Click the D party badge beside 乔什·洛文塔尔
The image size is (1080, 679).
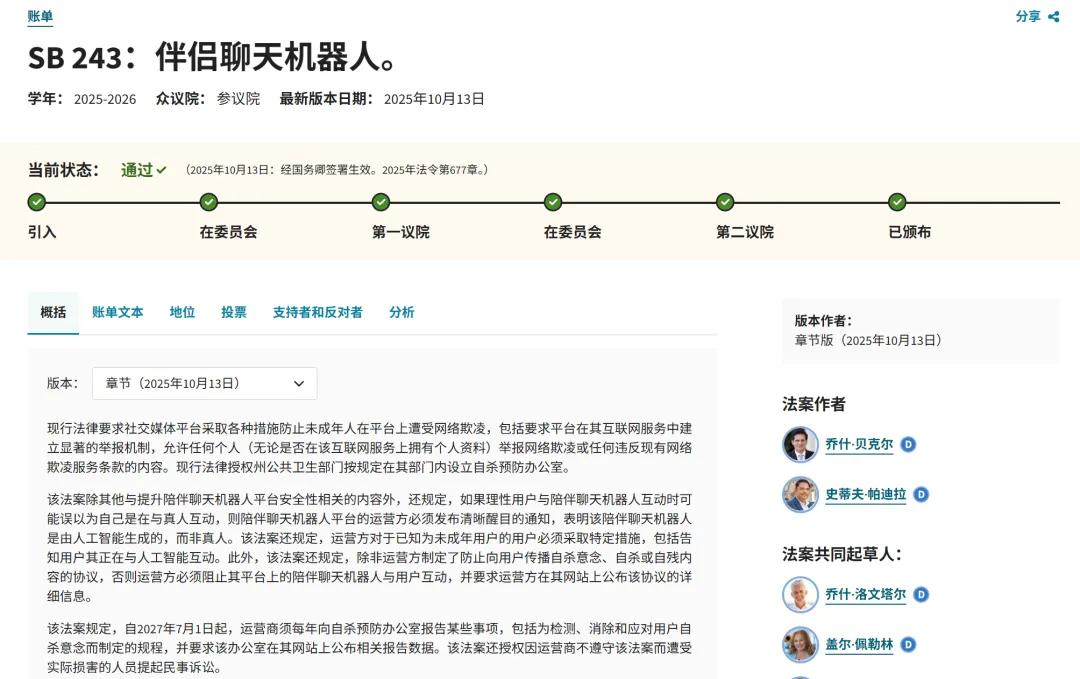point(922,594)
